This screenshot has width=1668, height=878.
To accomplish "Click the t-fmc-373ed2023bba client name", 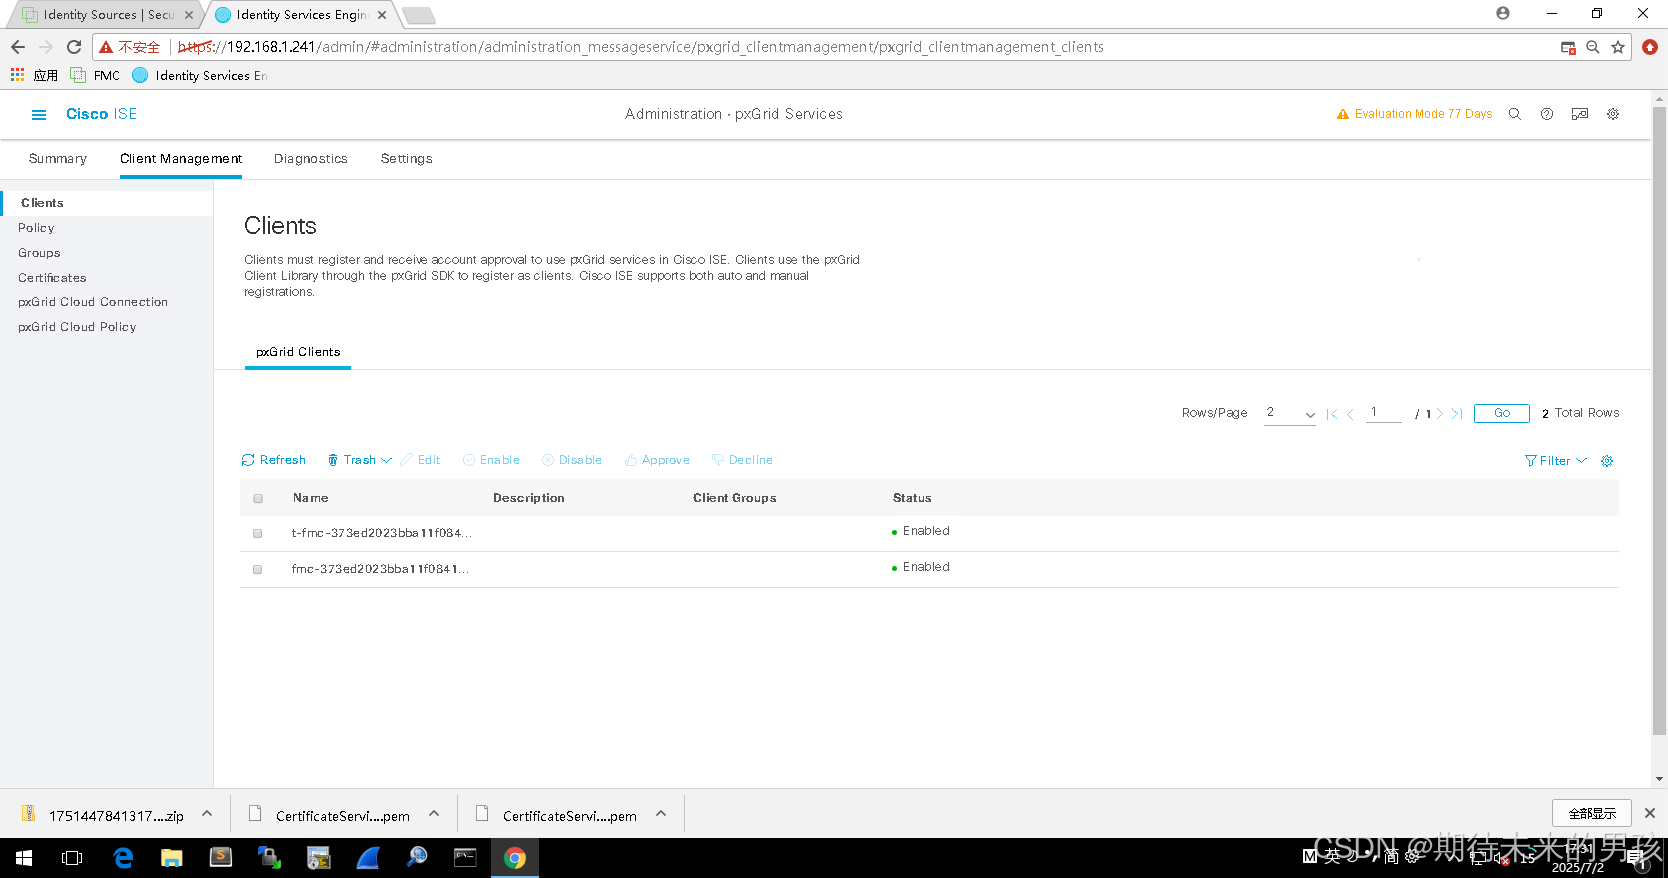I will click(381, 533).
